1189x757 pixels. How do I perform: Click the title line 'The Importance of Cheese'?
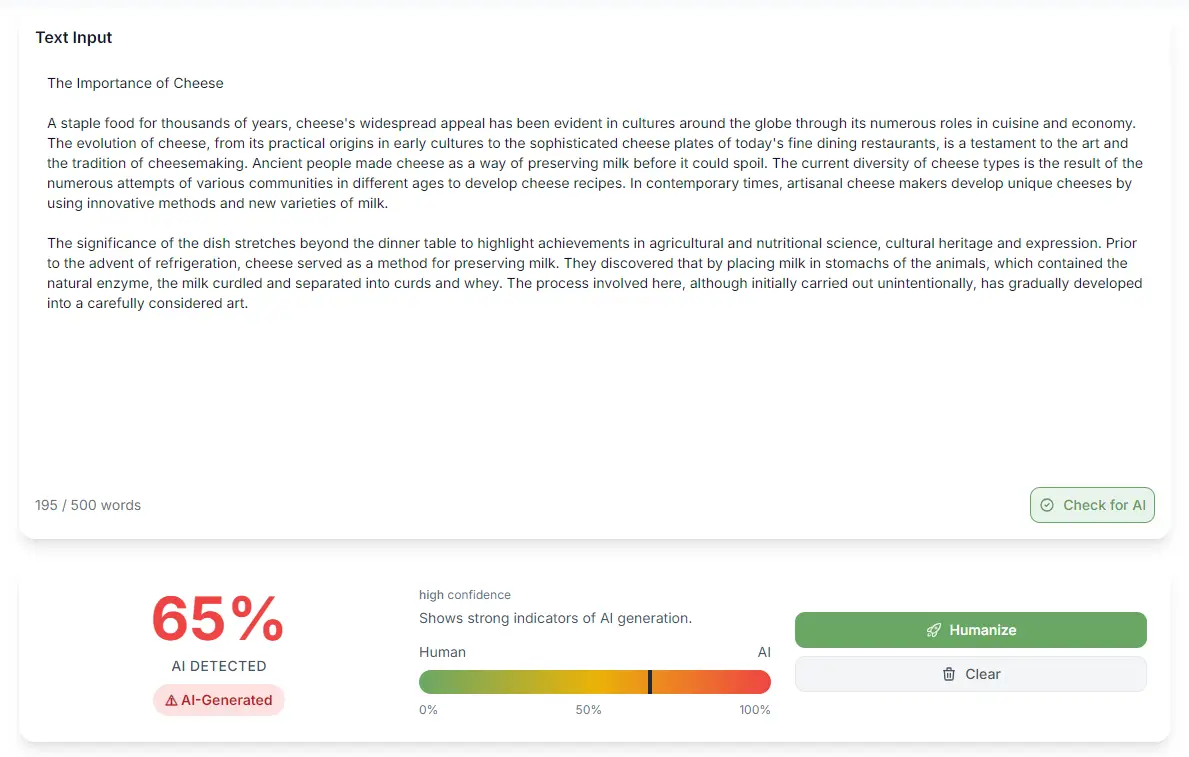click(135, 83)
